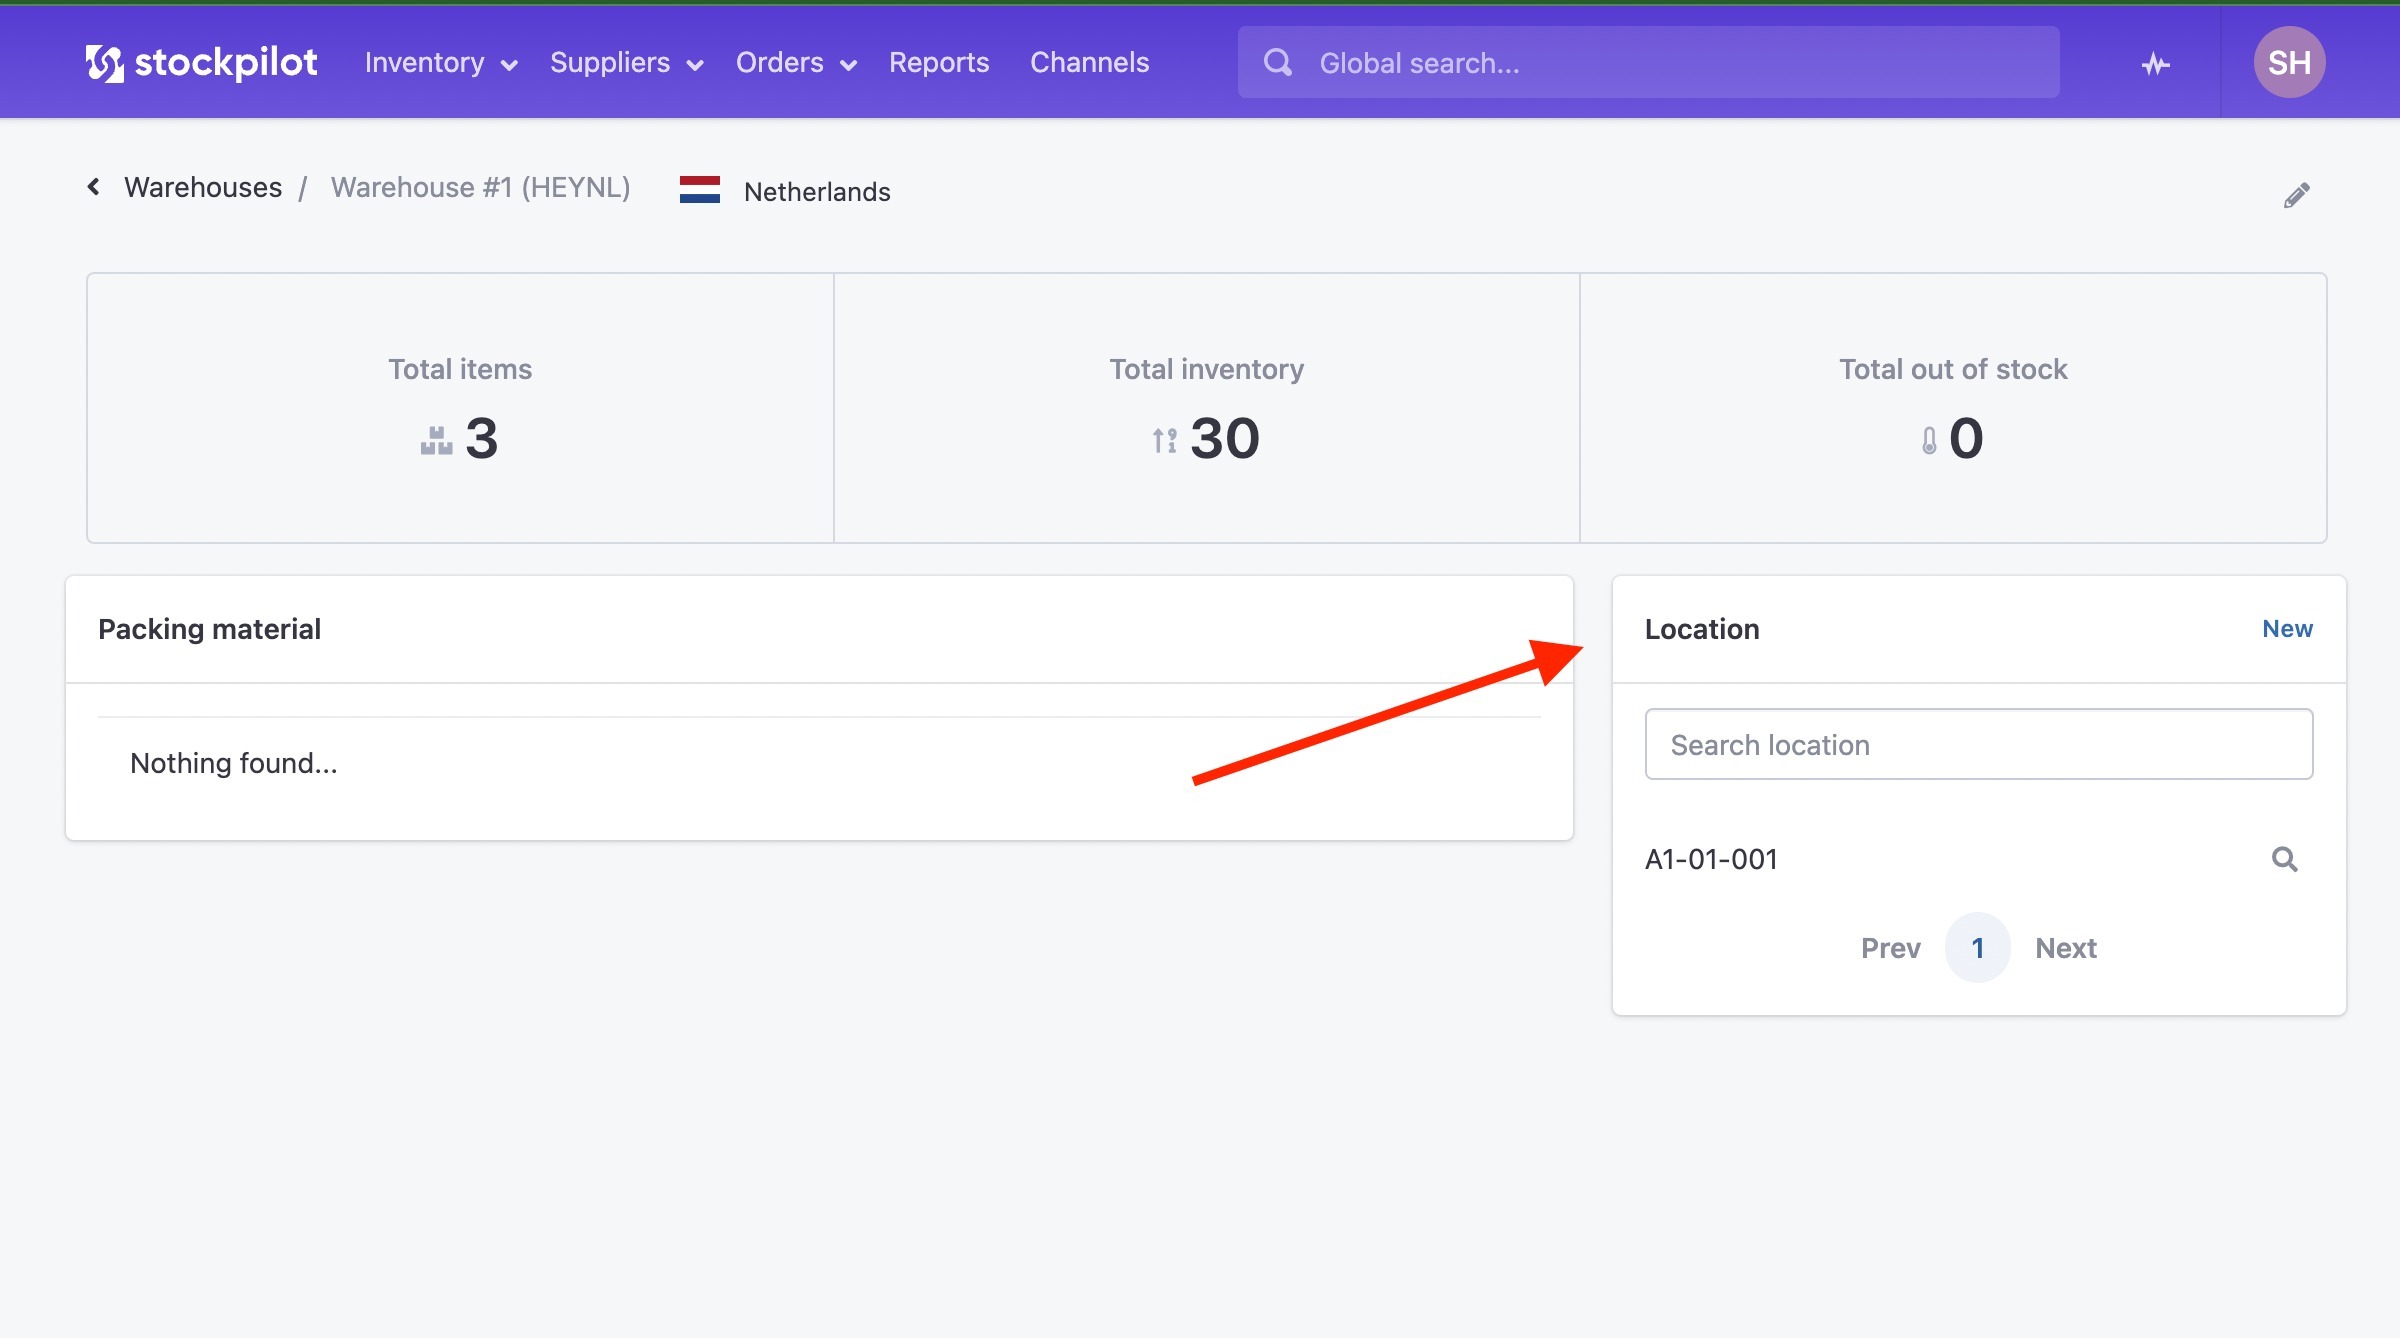Focus the Search location field
The image size is (2400, 1338).
(x=1978, y=744)
